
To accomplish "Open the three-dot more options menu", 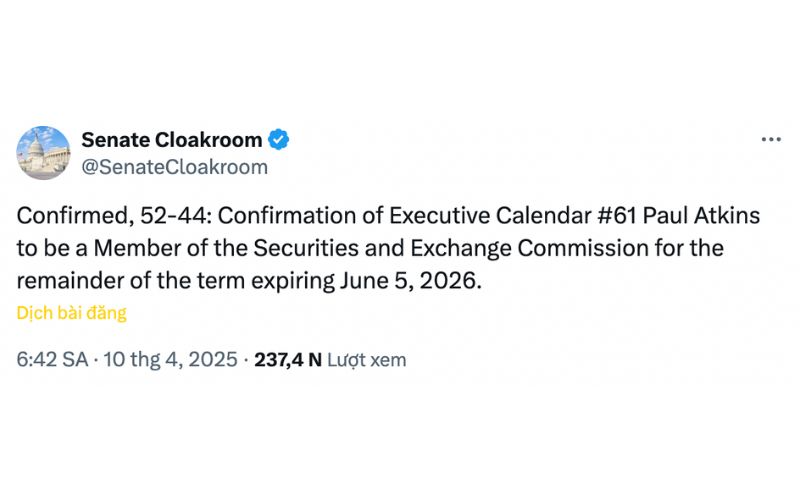I will point(771,140).
